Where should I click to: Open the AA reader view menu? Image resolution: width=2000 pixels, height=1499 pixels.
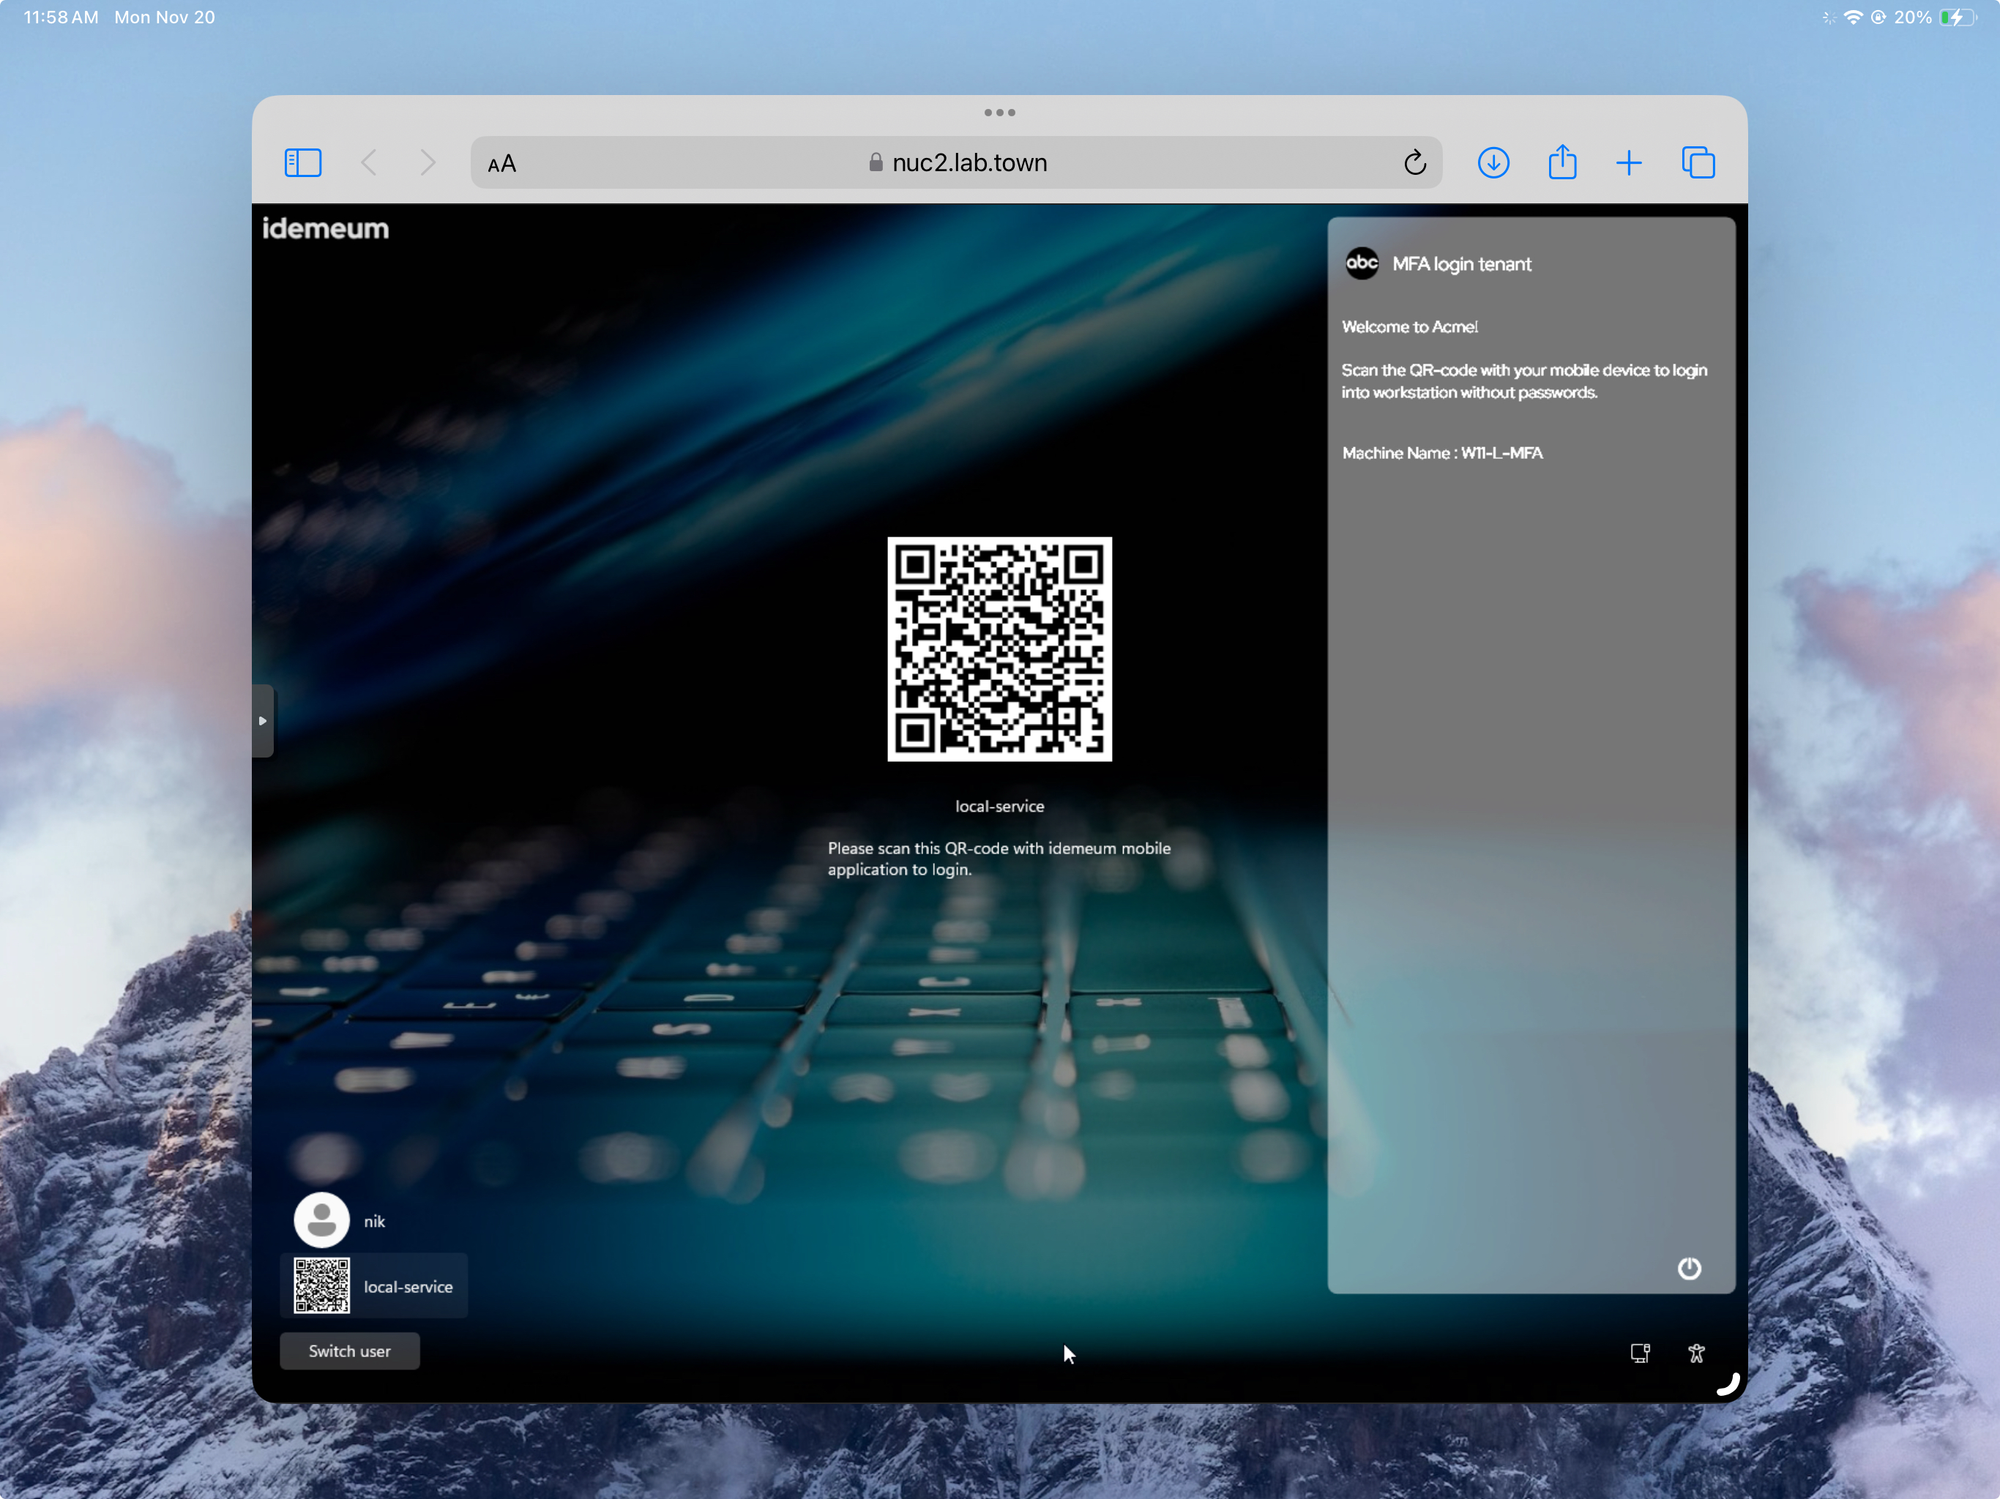pos(502,163)
